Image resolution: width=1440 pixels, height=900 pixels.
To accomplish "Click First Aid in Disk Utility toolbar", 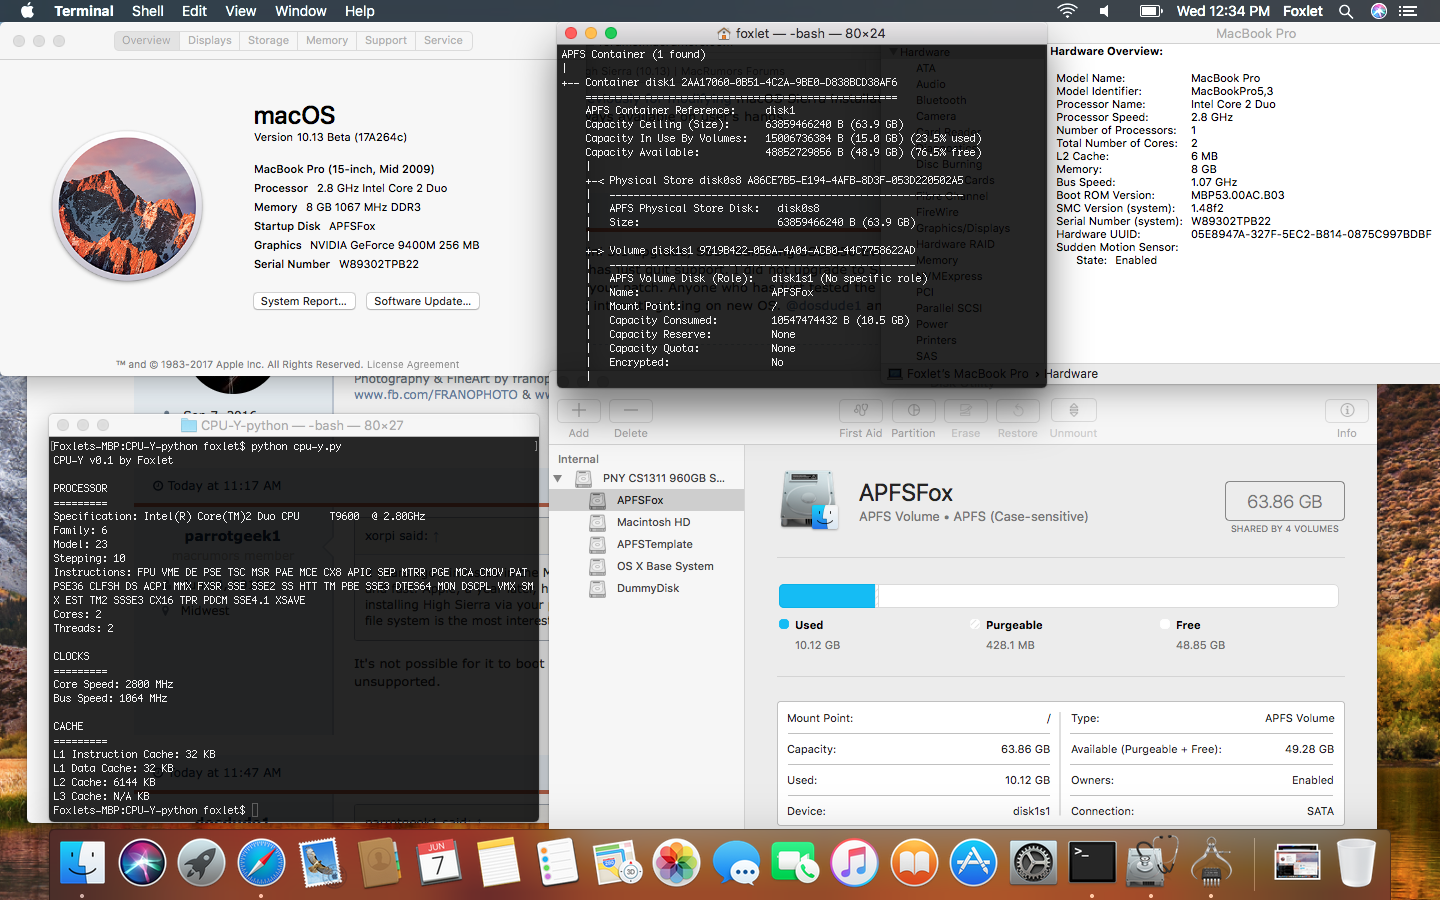I will point(860,419).
